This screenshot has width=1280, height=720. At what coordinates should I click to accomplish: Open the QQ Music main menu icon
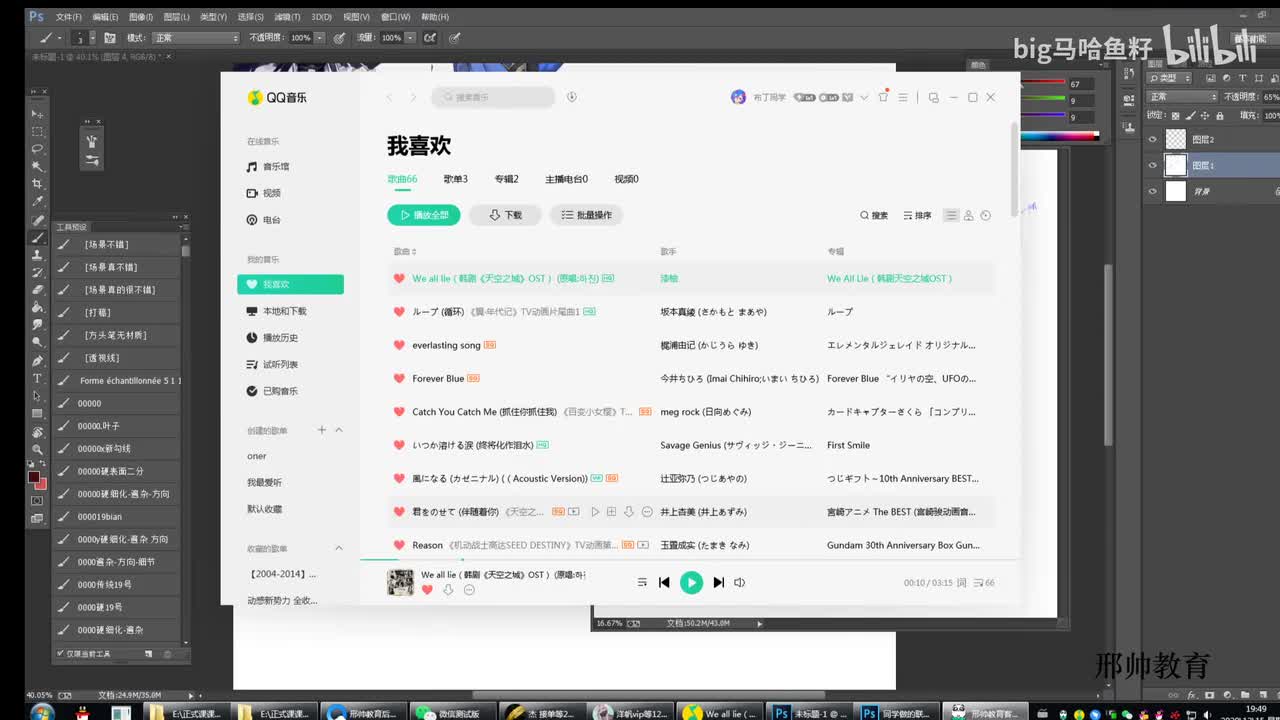coord(903,97)
